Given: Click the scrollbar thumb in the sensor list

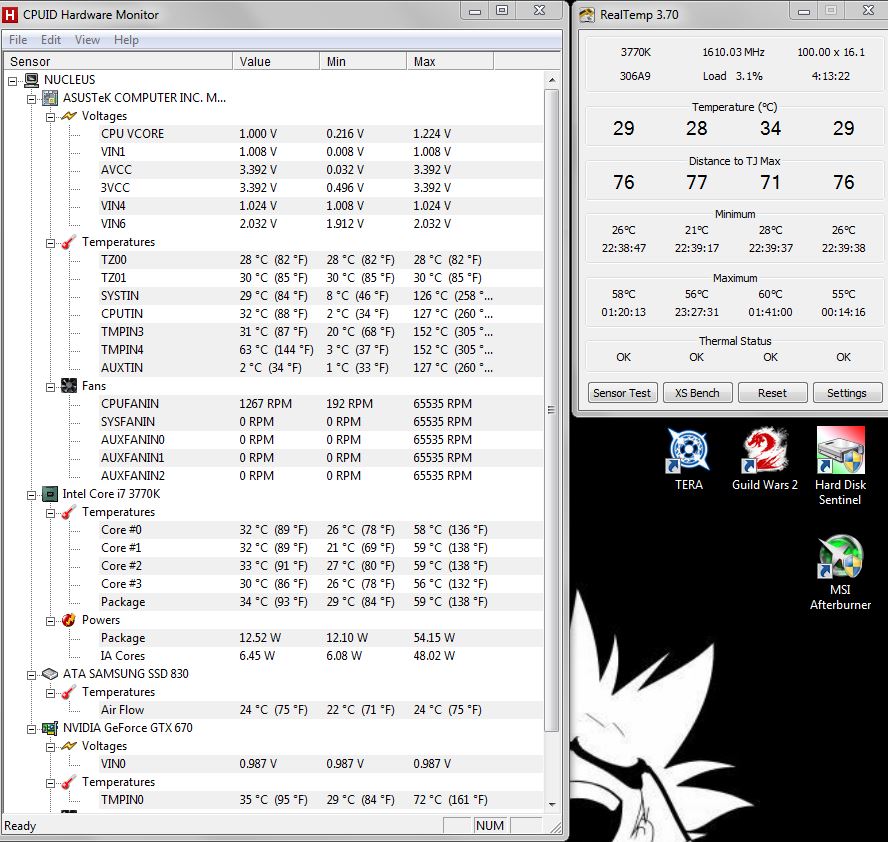Looking at the screenshot, I should pos(552,411).
